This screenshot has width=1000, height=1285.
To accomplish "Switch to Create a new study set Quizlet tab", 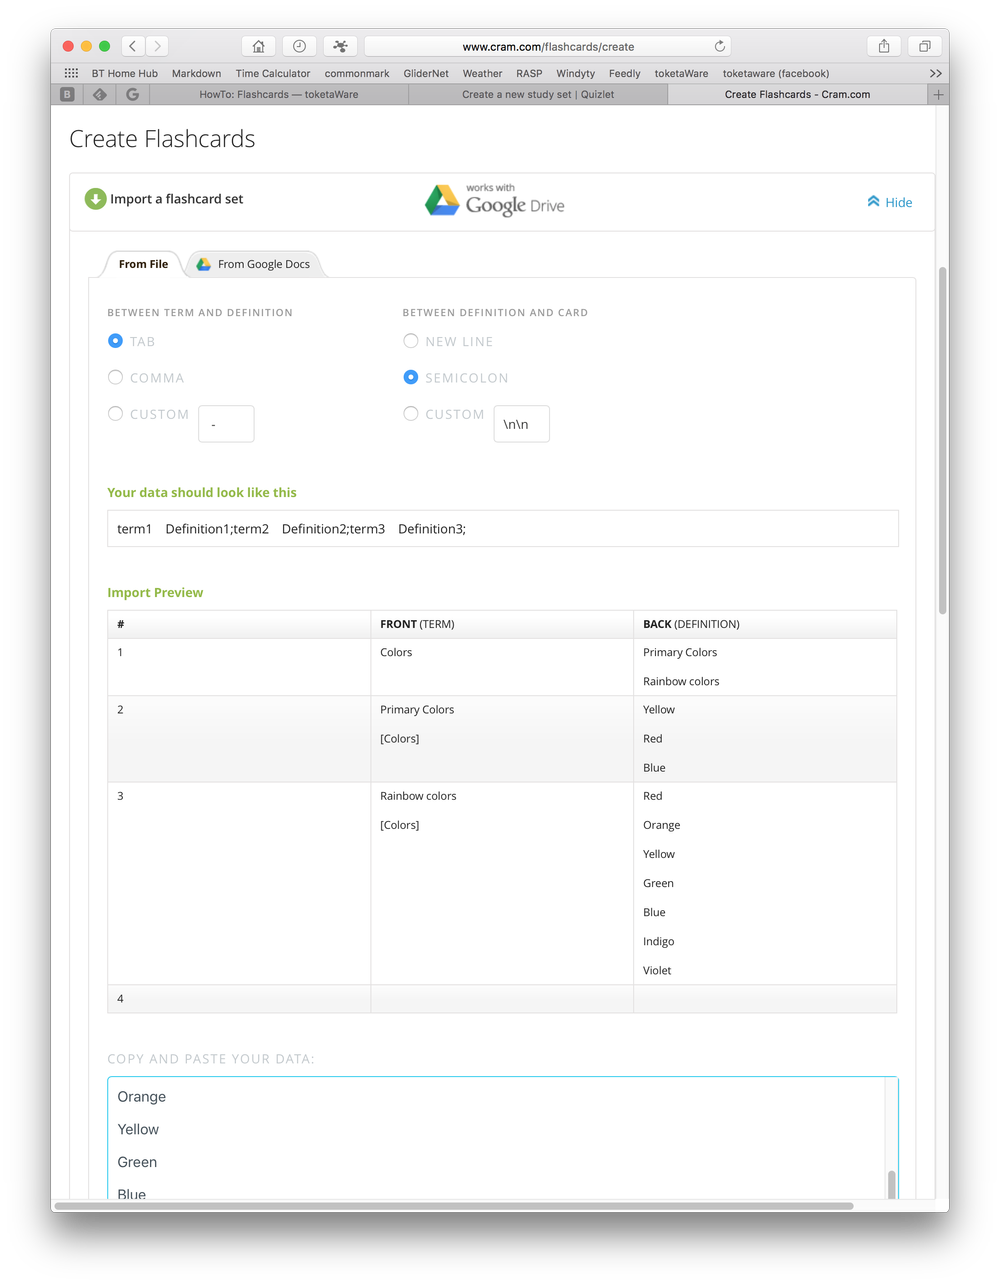I will tap(538, 94).
